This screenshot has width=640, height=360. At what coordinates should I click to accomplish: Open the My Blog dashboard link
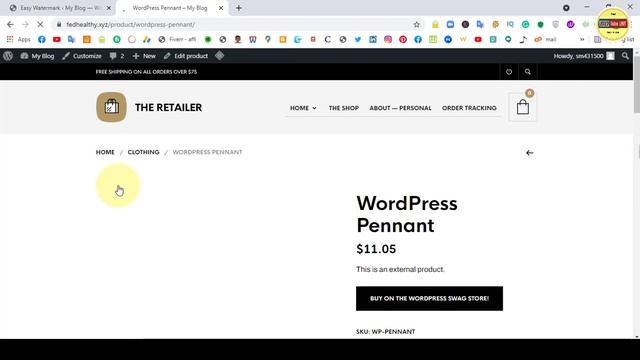click(x=37, y=56)
